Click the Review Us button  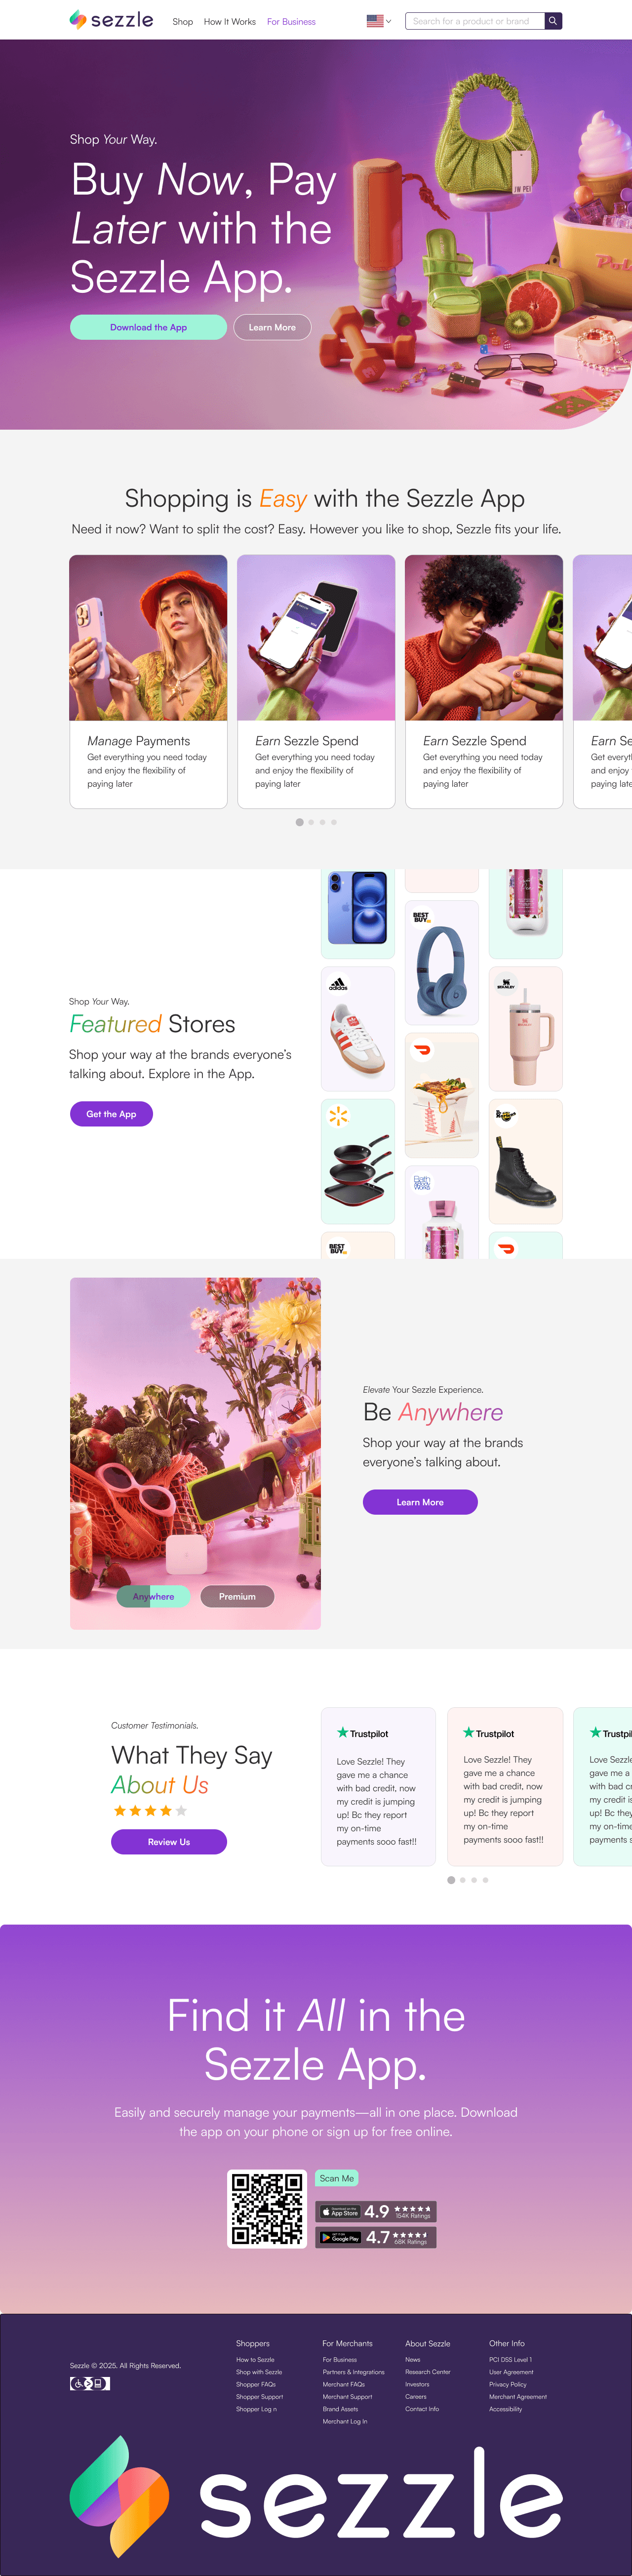point(169,1842)
